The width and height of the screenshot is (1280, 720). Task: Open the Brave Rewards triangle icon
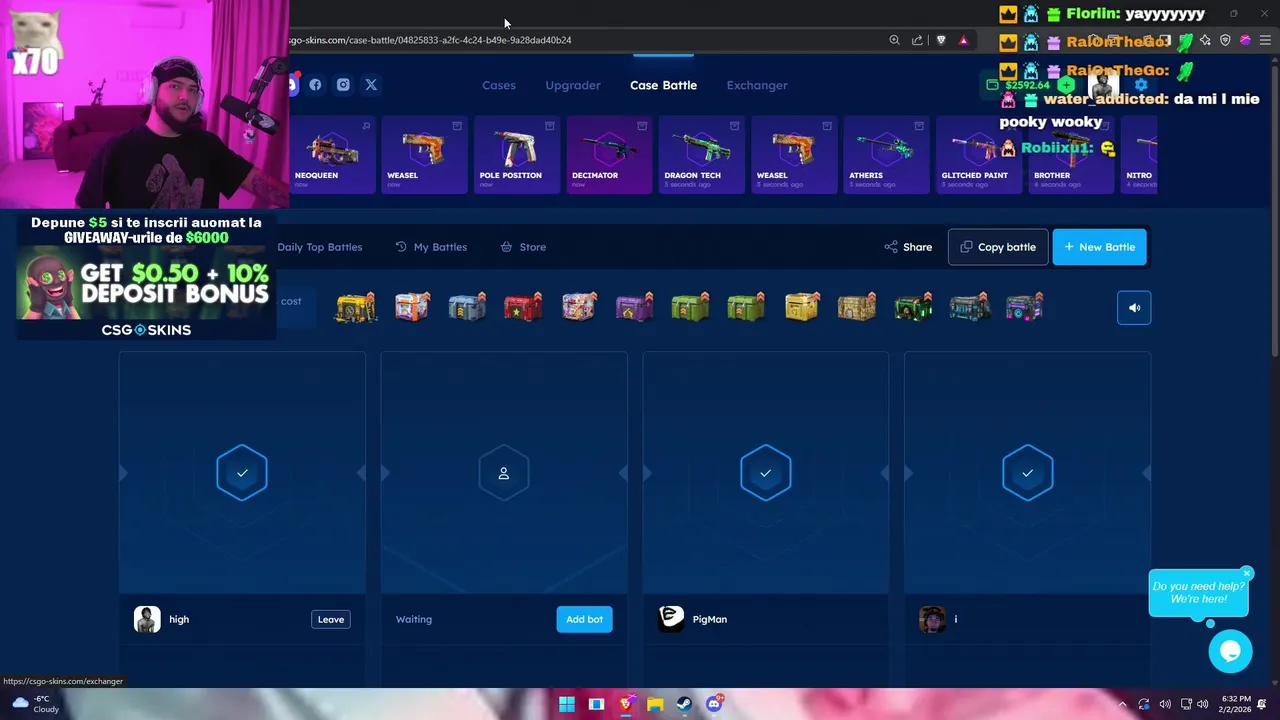click(x=963, y=40)
